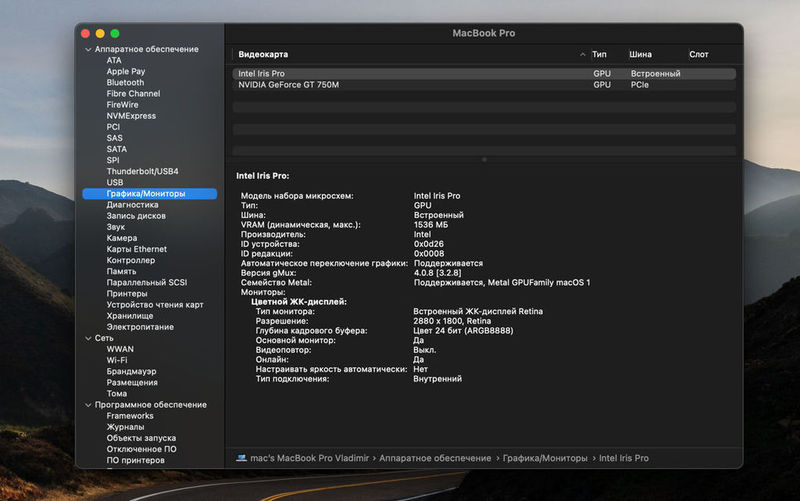Open Wi-Fi network info
This screenshot has height=501, width=800.
(x=117, y=361)
